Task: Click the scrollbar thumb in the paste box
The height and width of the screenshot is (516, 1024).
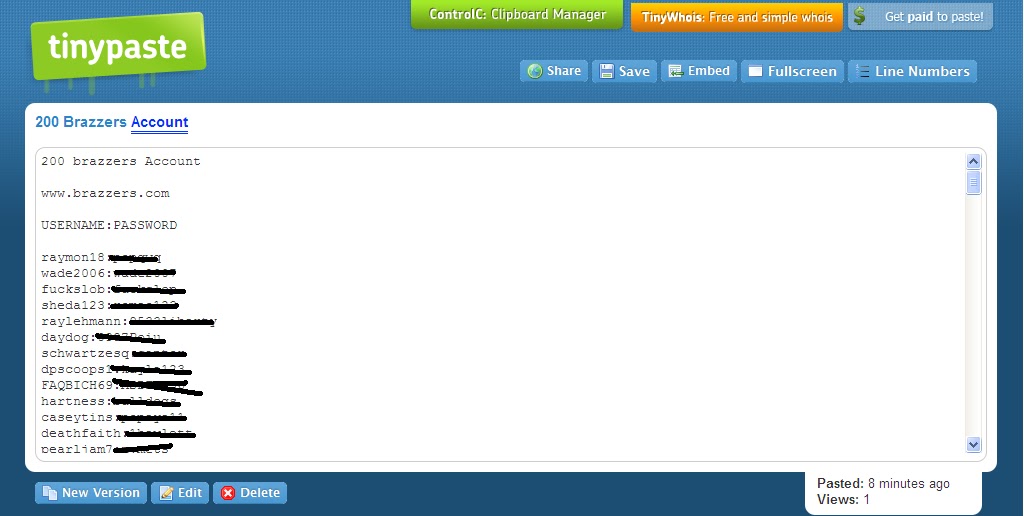Action: click(973, 182)
